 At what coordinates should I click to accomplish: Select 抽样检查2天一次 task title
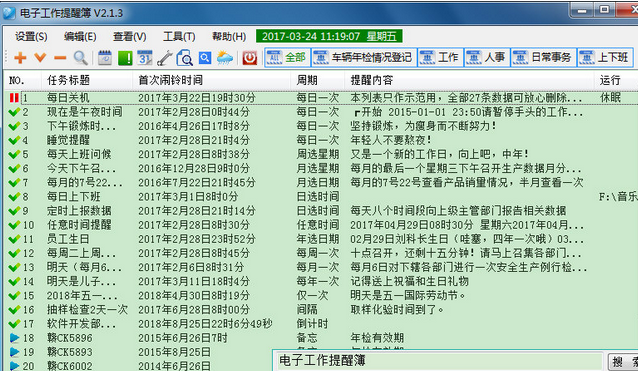87,310
